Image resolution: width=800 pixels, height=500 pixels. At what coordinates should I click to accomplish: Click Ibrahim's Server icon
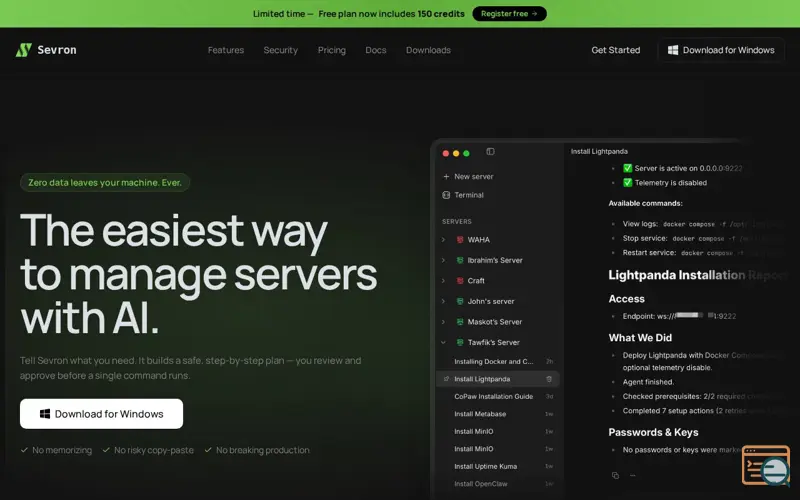point(460,260)
